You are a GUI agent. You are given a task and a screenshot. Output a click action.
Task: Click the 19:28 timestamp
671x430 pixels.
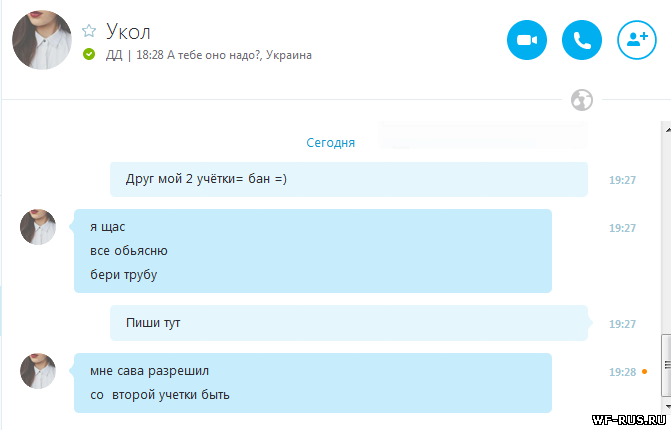(622, 372)
